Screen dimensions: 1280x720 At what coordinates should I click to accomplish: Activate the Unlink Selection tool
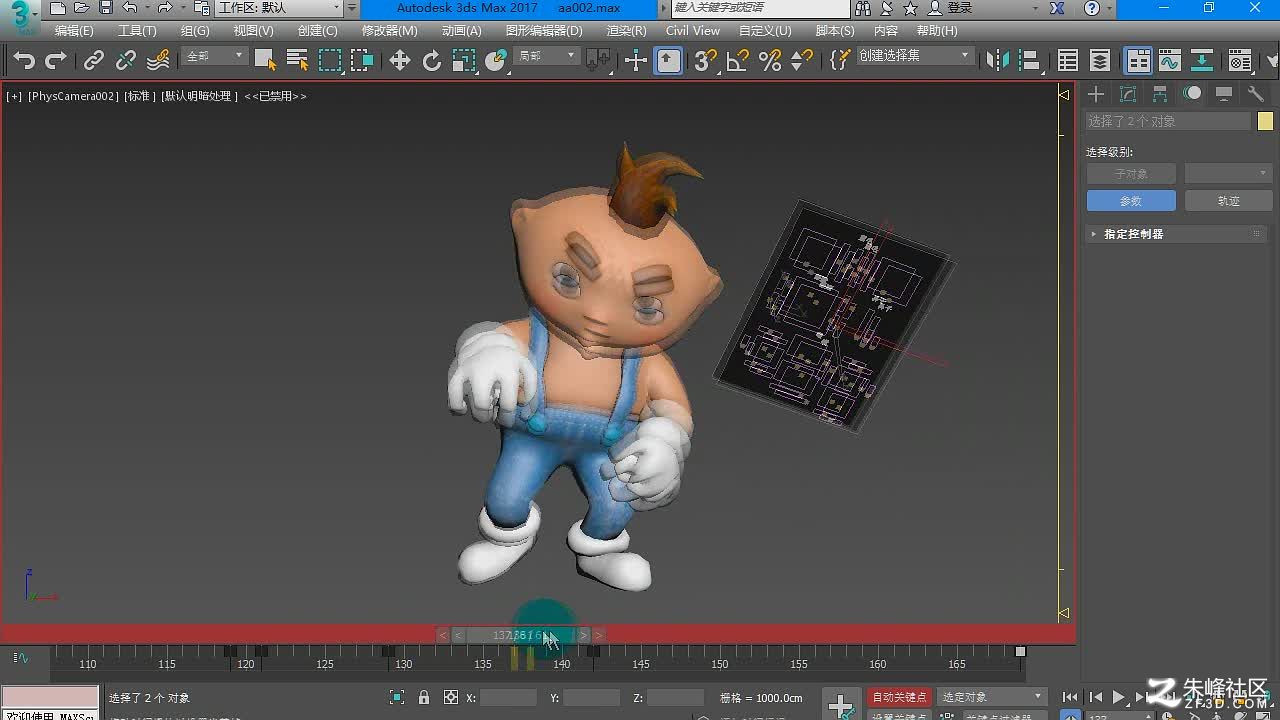[126, 61]
